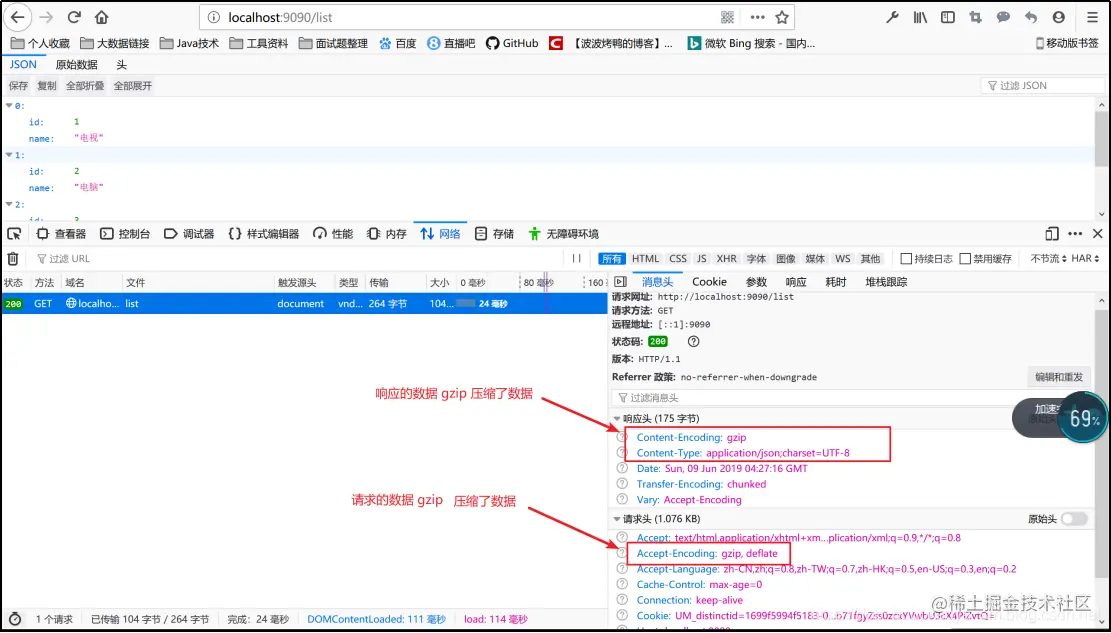Go back with the browser back arrow
This screenshot has height=633, width=1111.
point(18,17)
